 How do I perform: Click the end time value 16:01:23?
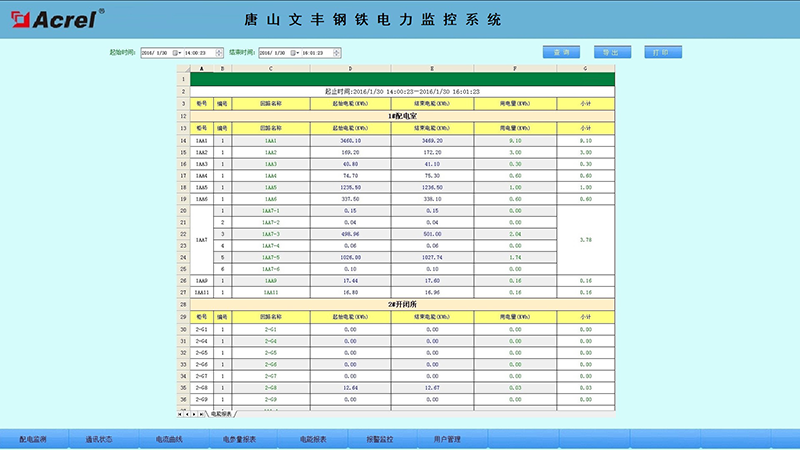pyautogui.click(x=314, y=52)
